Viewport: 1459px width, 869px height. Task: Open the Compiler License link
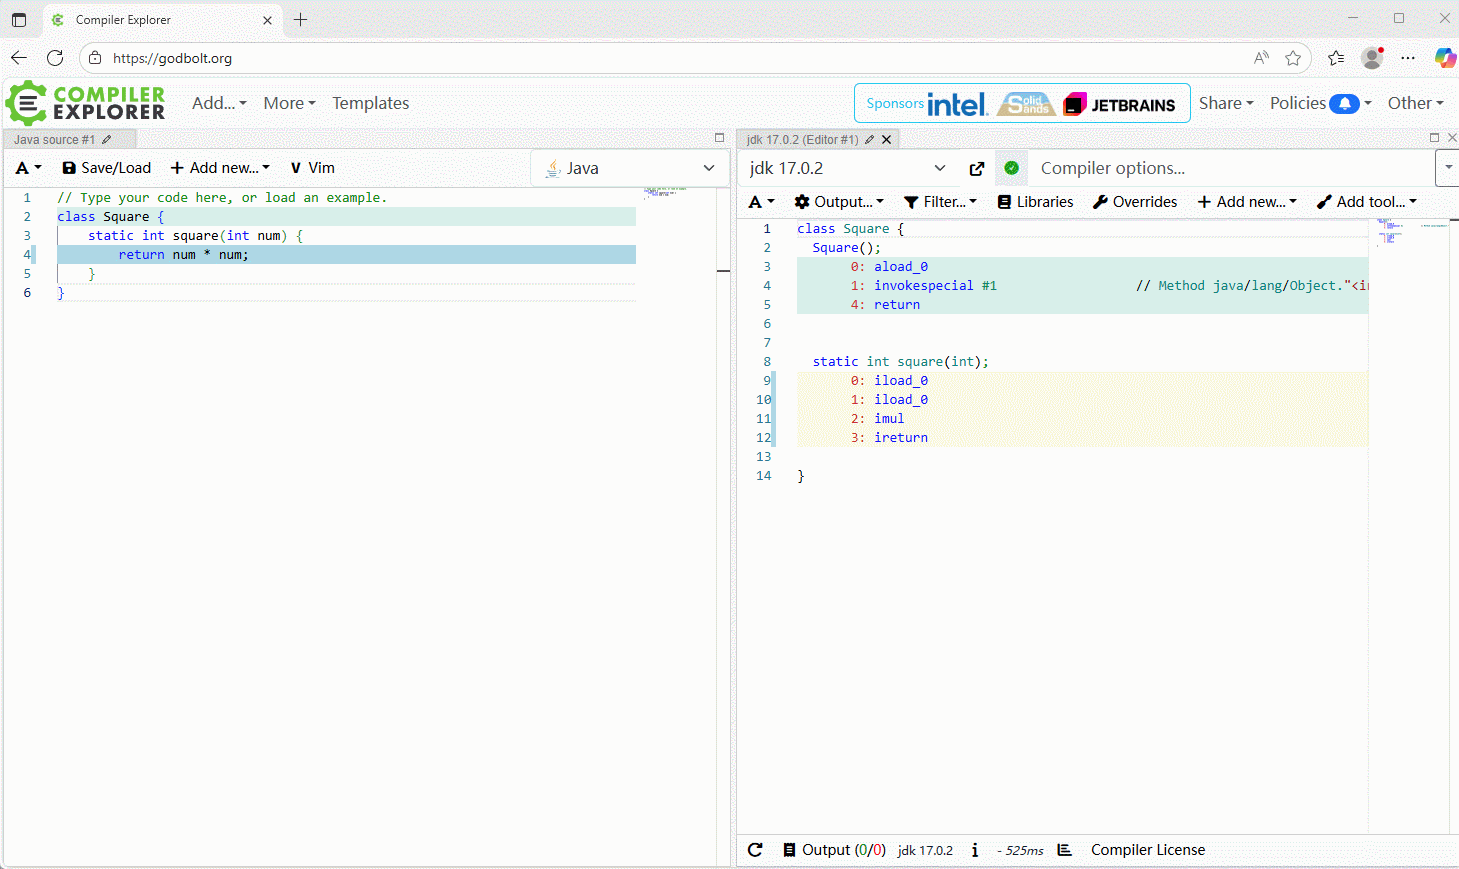(x=1148, y=850)
